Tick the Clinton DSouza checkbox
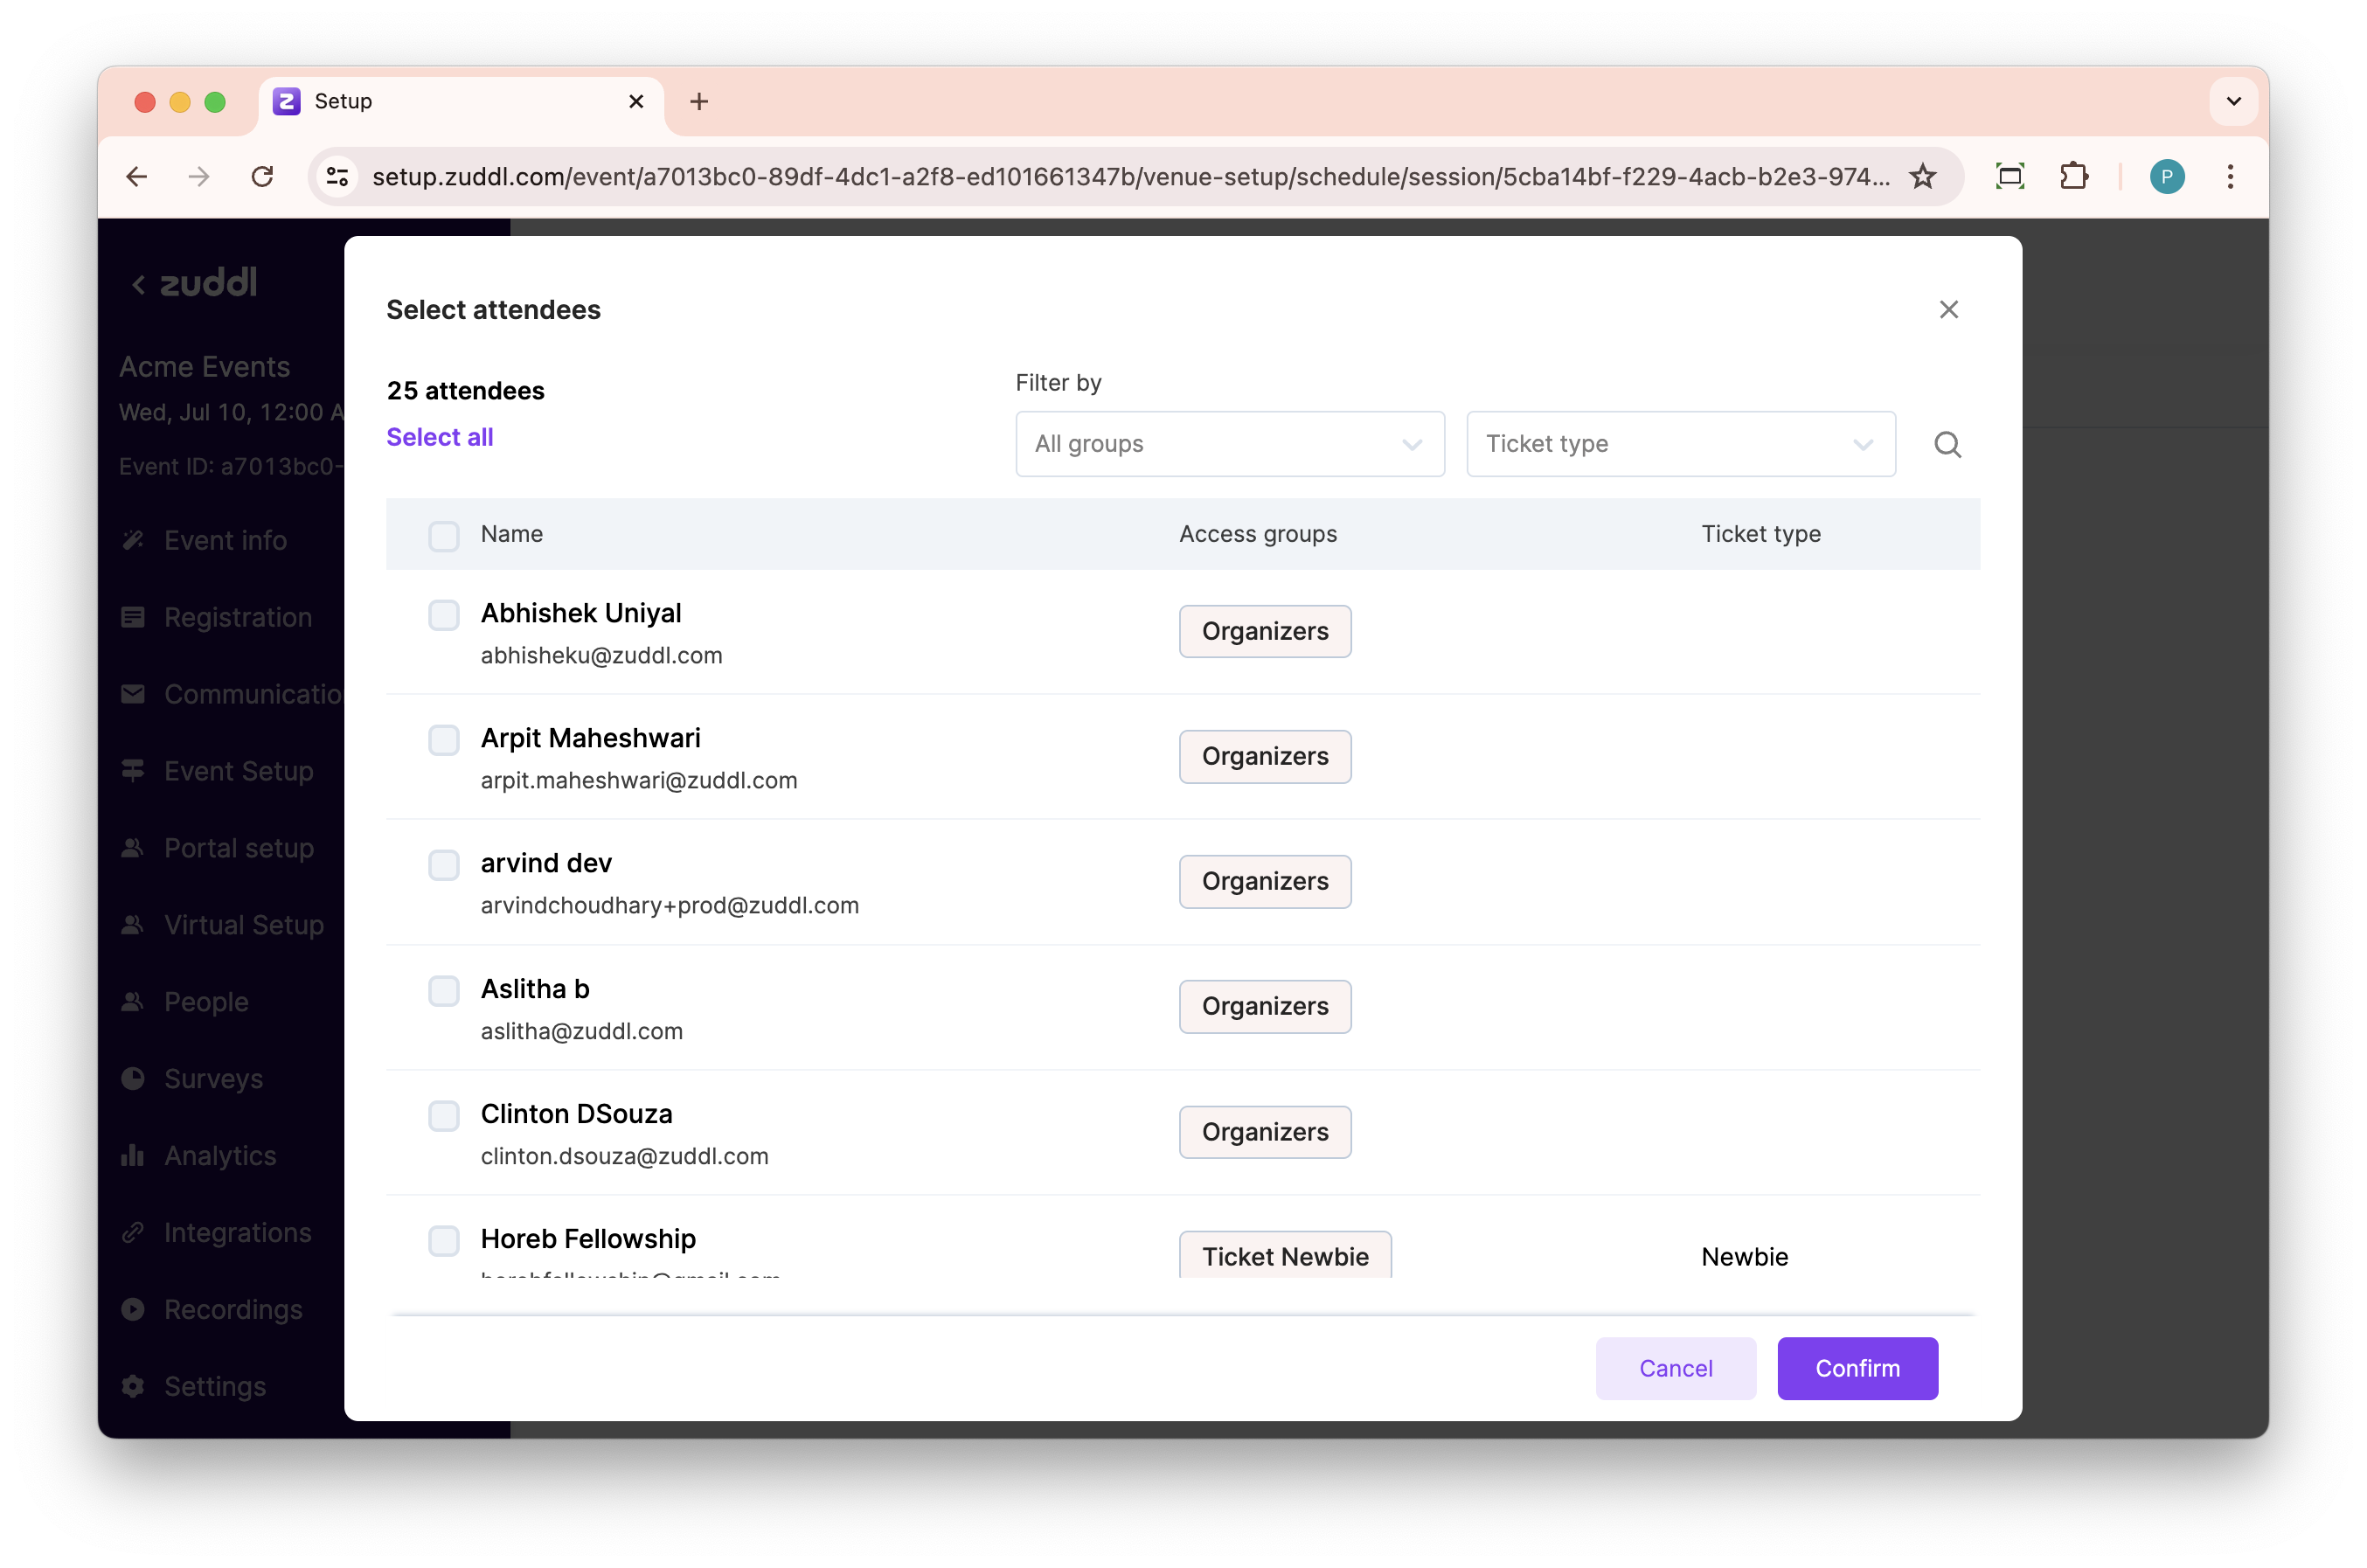The image size is (2367, 1568). pyautogui.click(x=443, y=1115)
